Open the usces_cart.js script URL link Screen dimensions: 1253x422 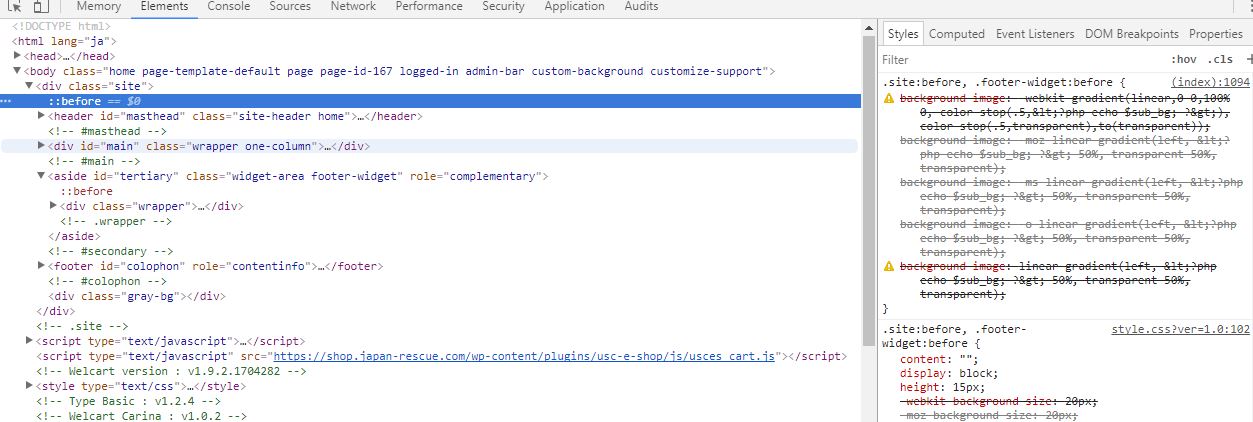click(x=524, y=356)
